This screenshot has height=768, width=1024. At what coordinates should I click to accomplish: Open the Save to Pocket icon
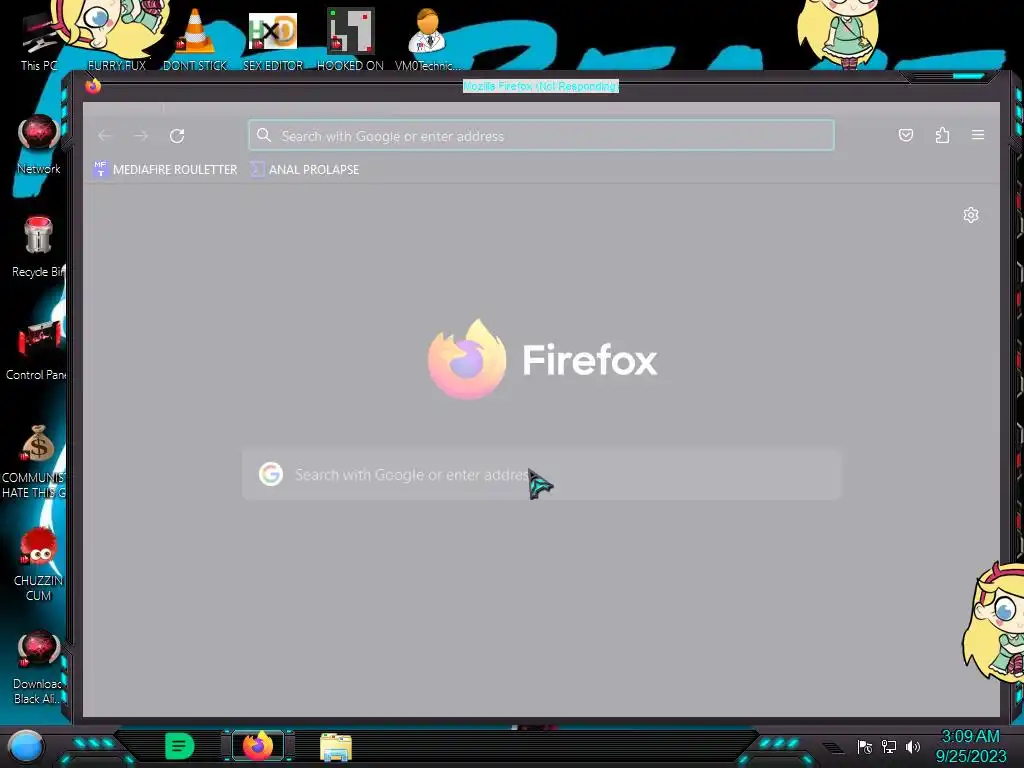906,135
